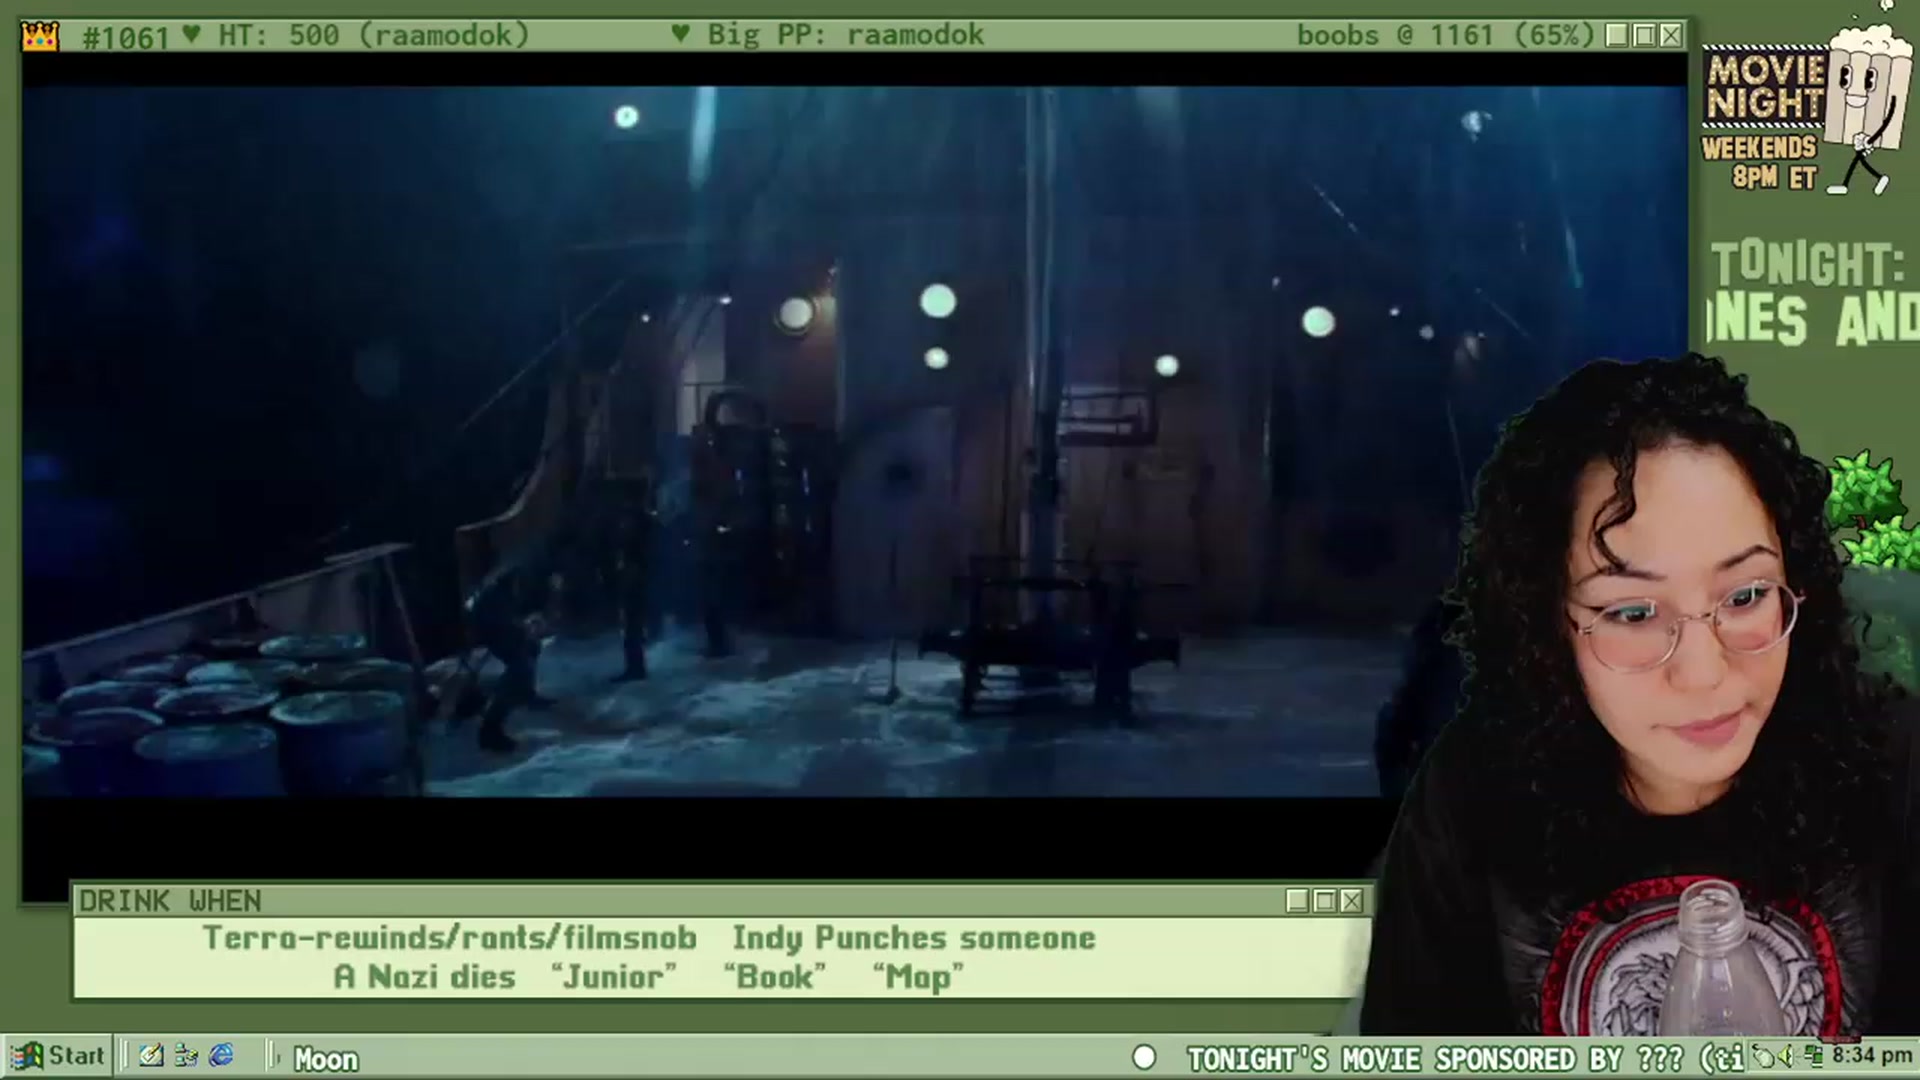
Task: Click the white circle beside the ticker
Action: 1144,1057
